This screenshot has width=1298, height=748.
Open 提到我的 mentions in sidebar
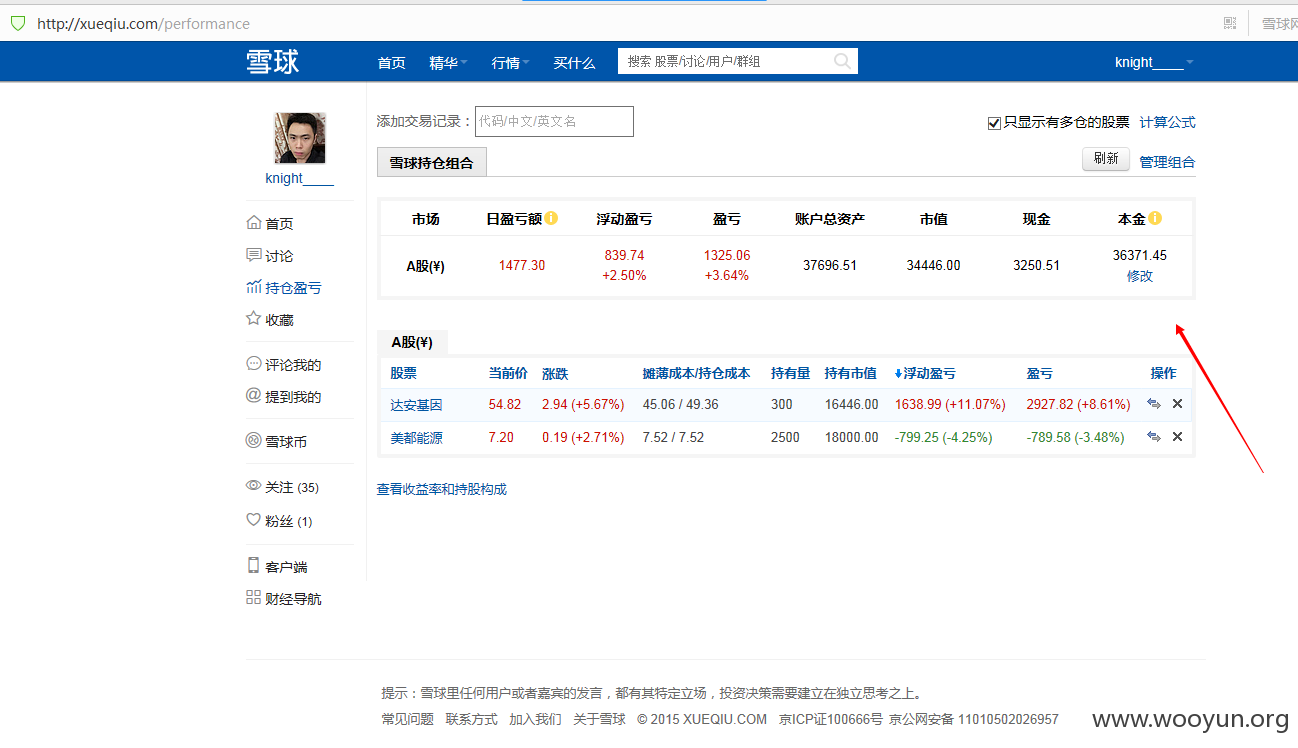[x=284, y=397]
